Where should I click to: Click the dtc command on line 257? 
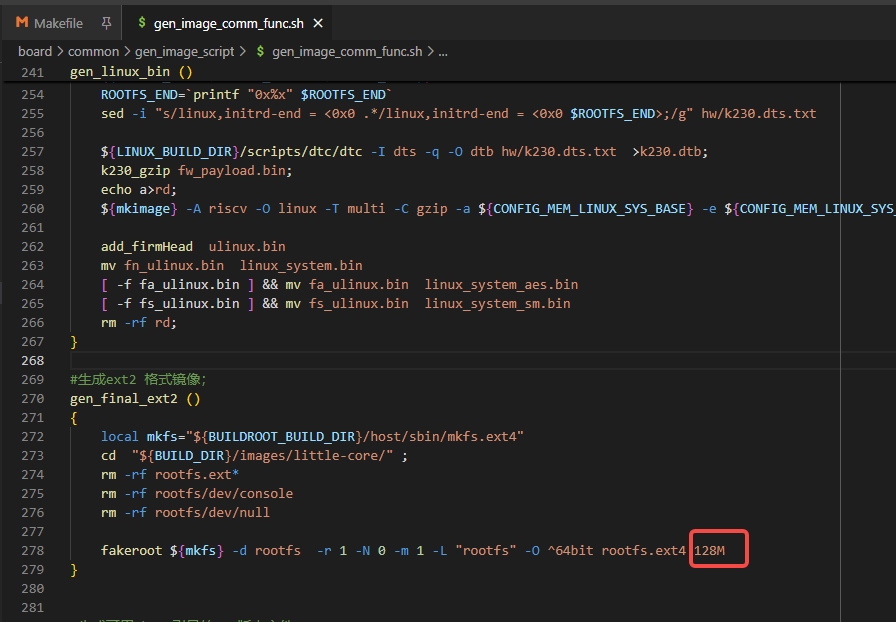click(x=404, y=152)
